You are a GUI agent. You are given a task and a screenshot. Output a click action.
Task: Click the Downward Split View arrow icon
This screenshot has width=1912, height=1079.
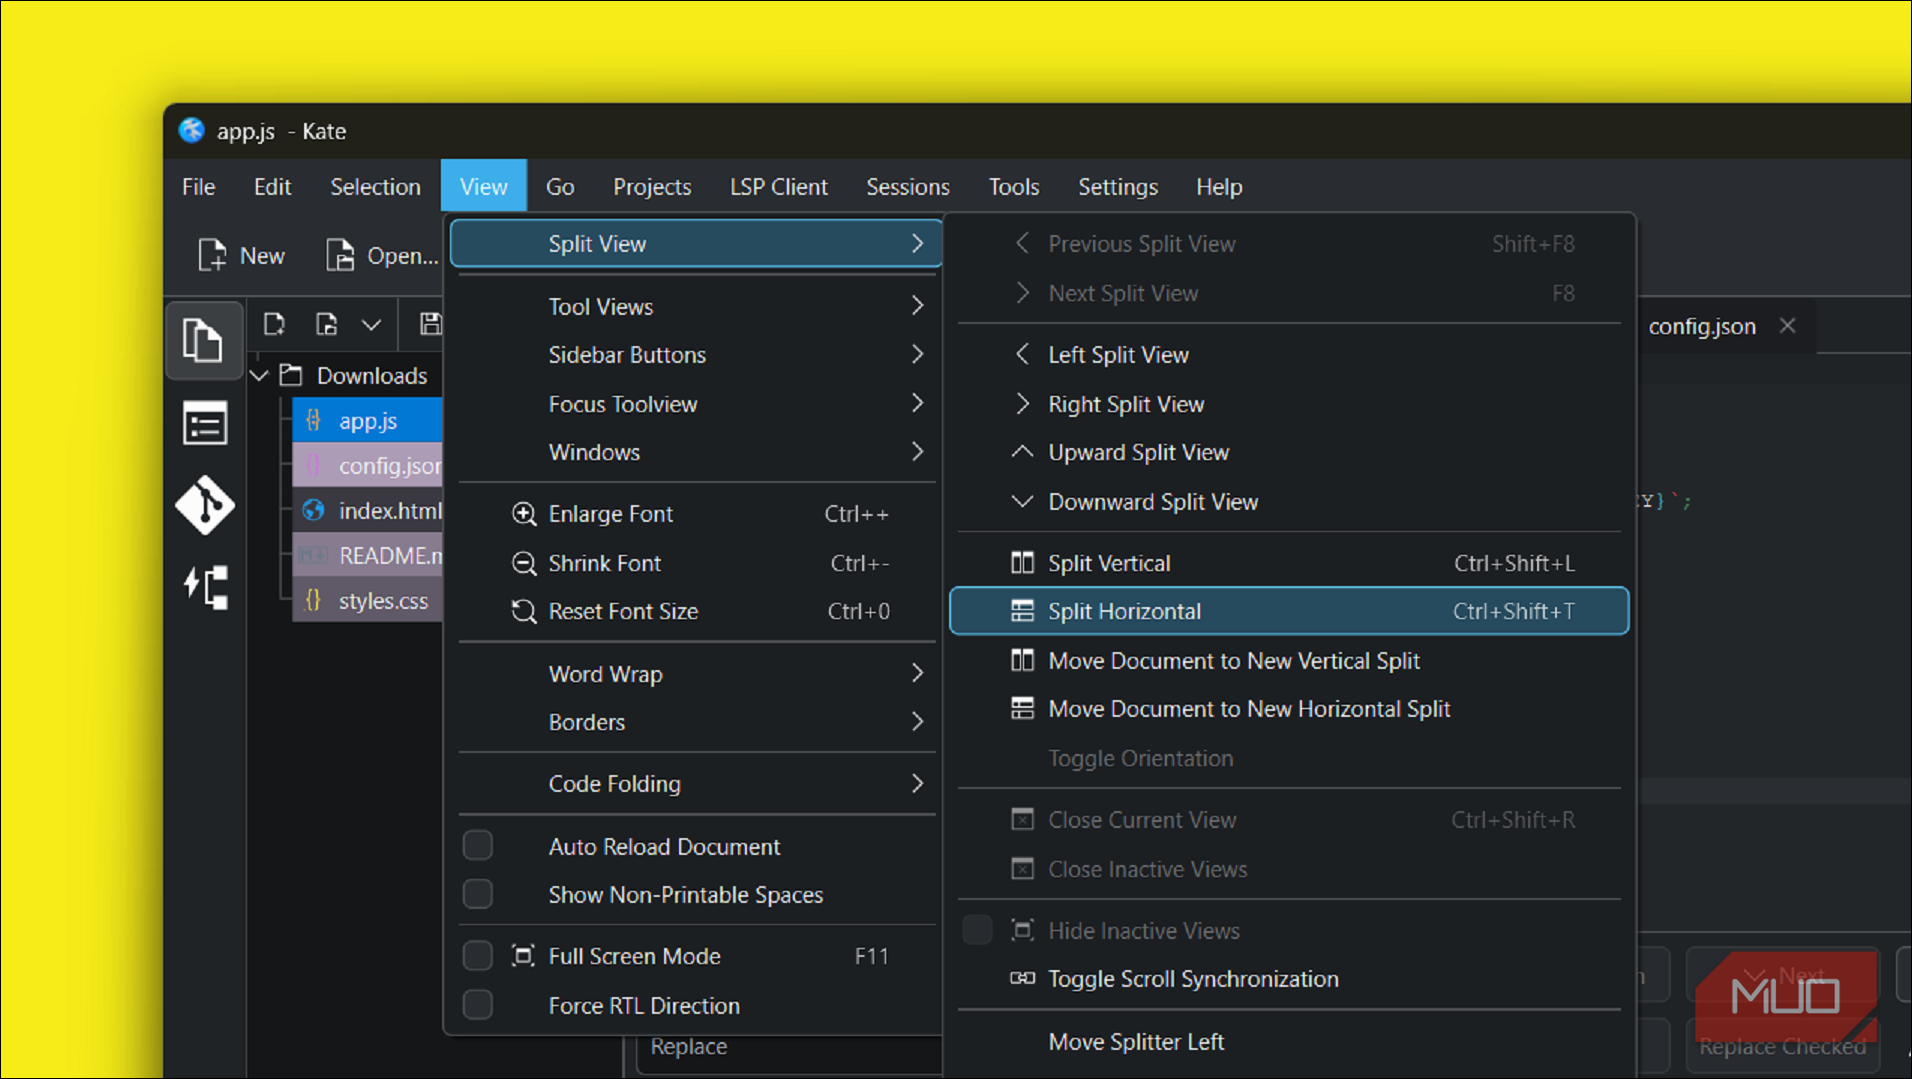pos(1022,501)
